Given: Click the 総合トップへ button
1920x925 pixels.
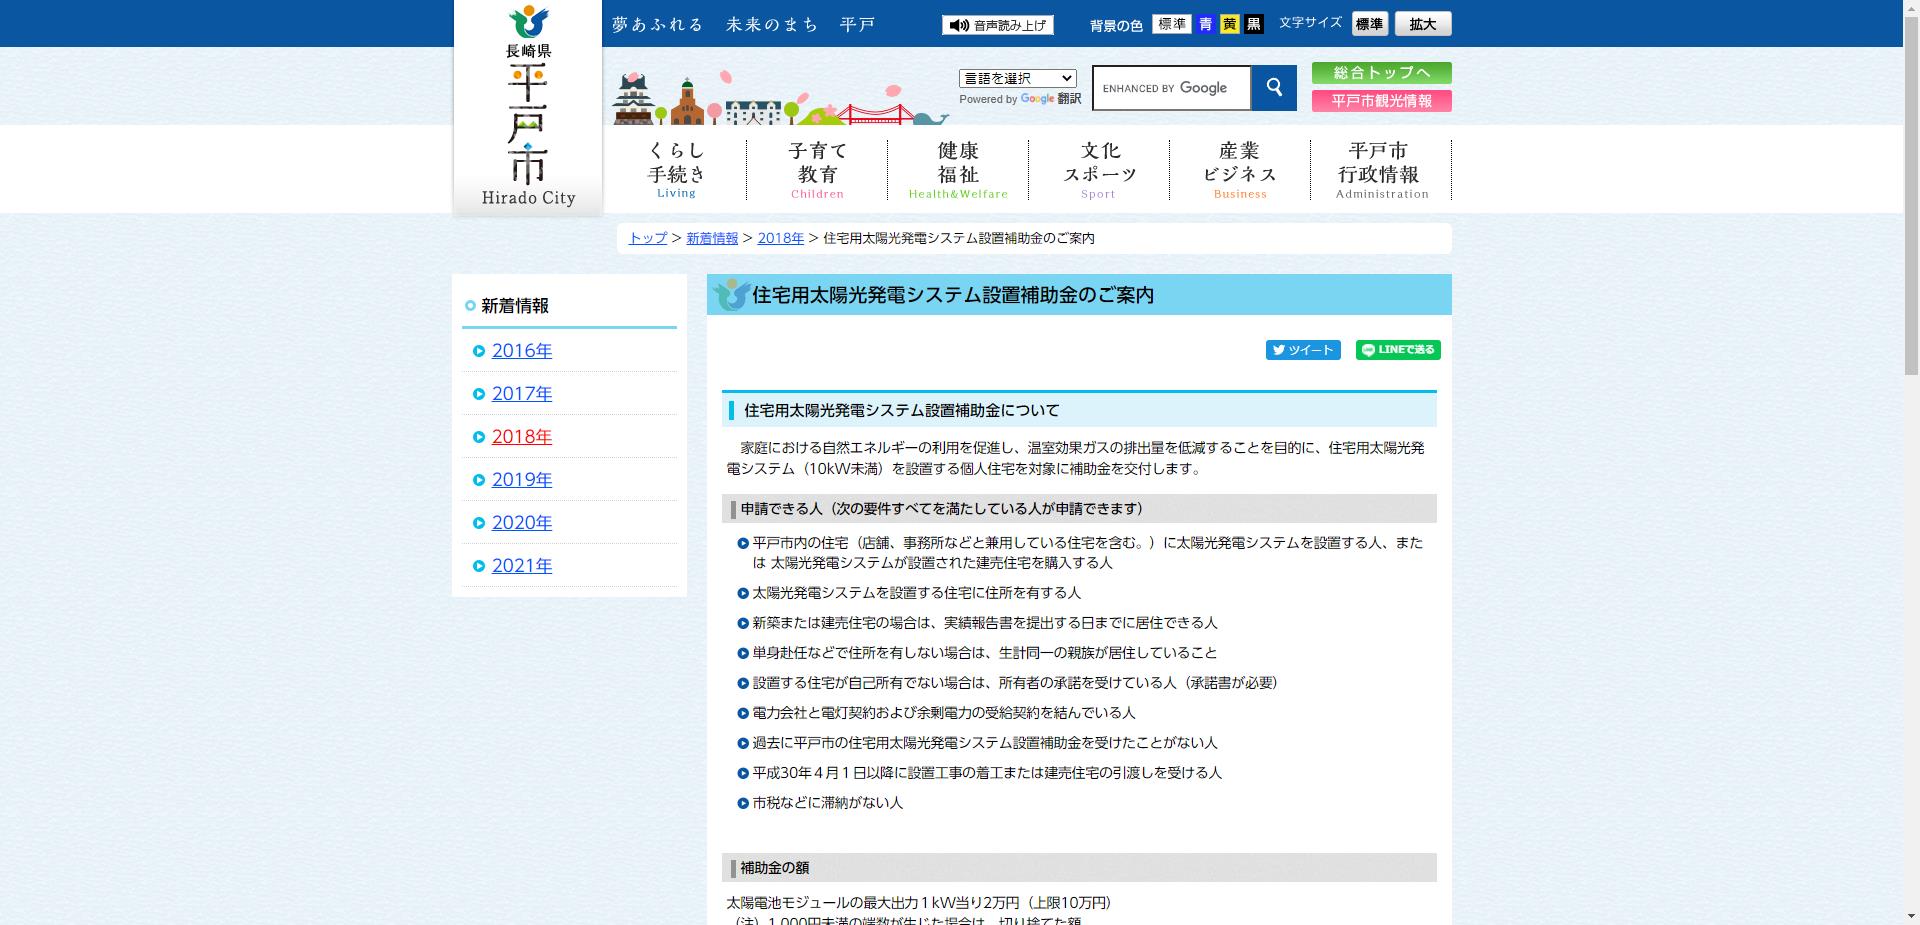Looking at the screenshot, I should coord(1382,72).
